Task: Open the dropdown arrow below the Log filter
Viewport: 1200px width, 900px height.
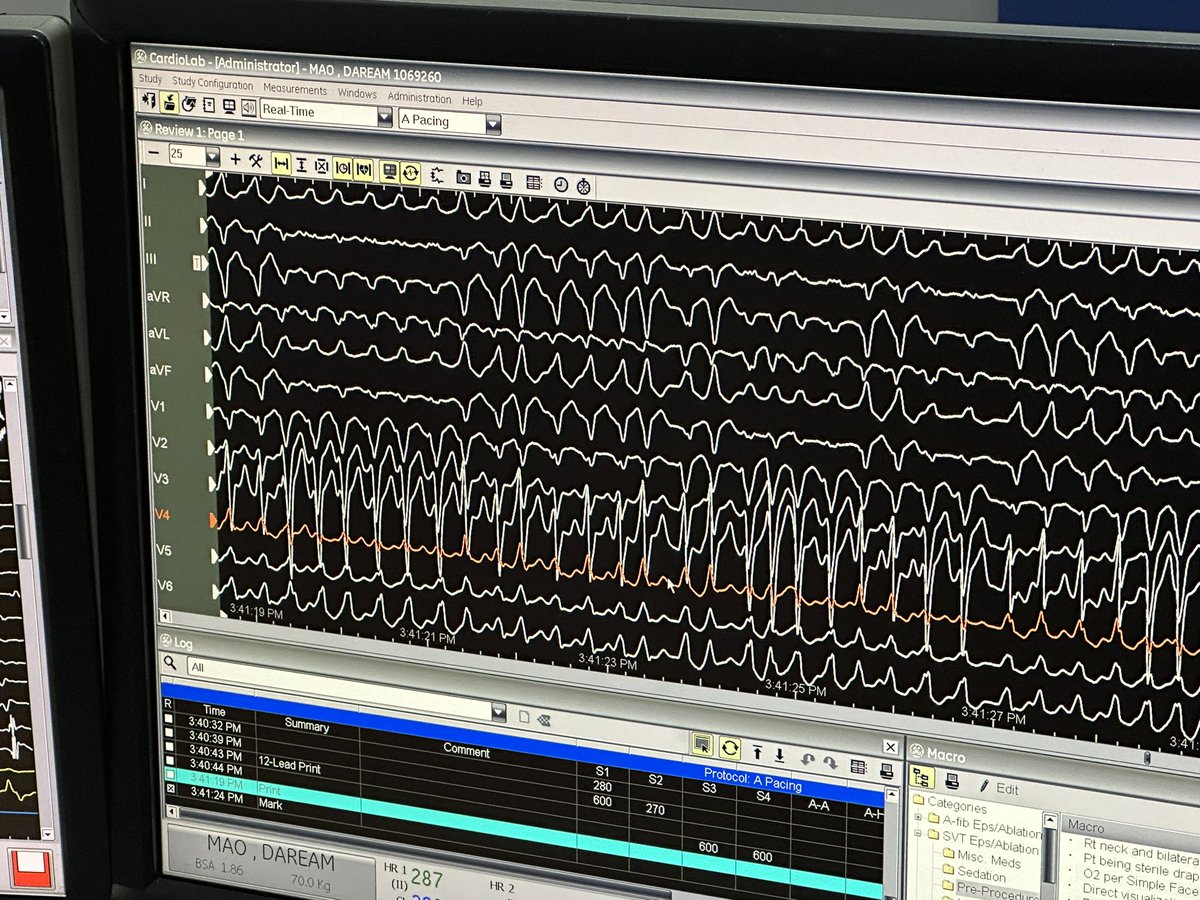Action: tap(499, 712)
